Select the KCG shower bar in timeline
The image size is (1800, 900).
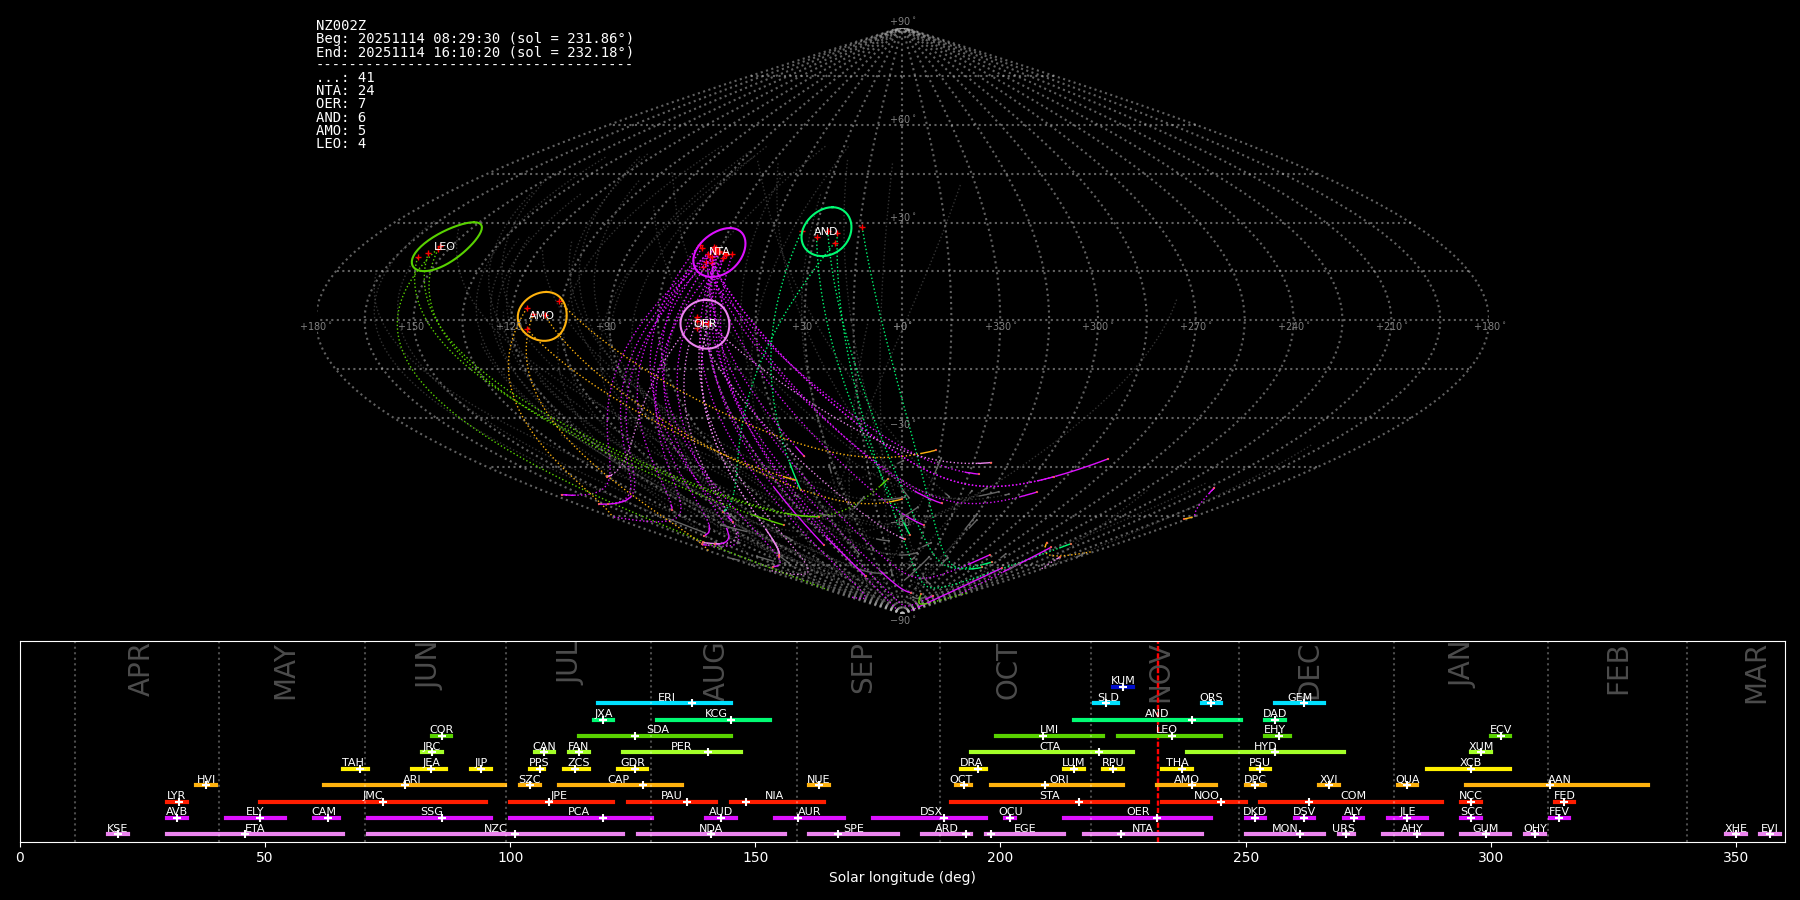point(713,720)
